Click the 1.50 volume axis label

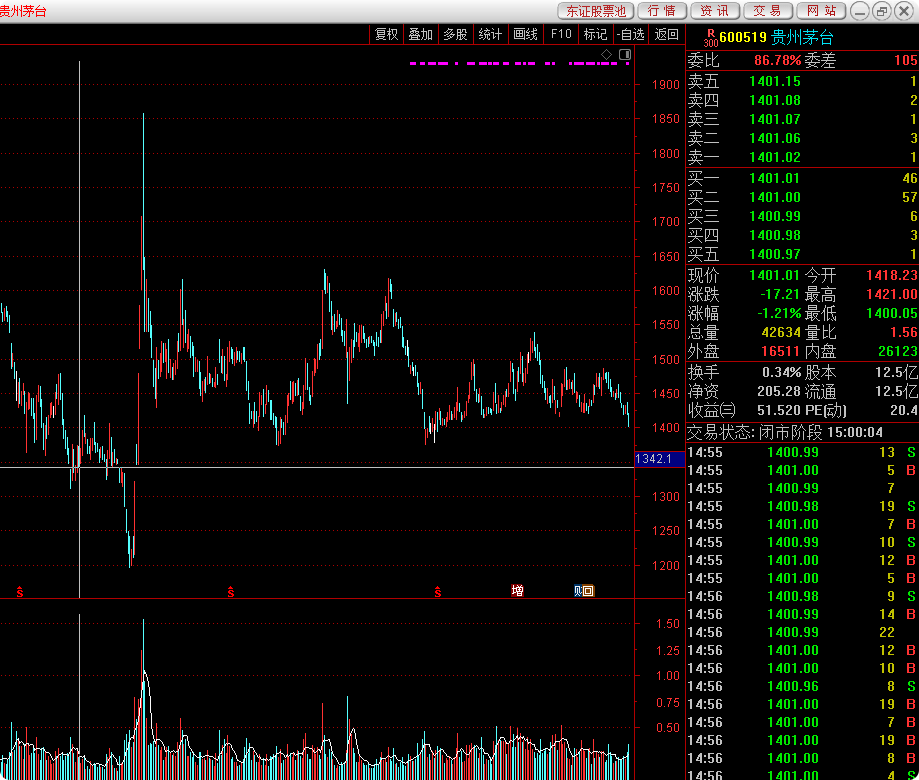pos(668,624)
